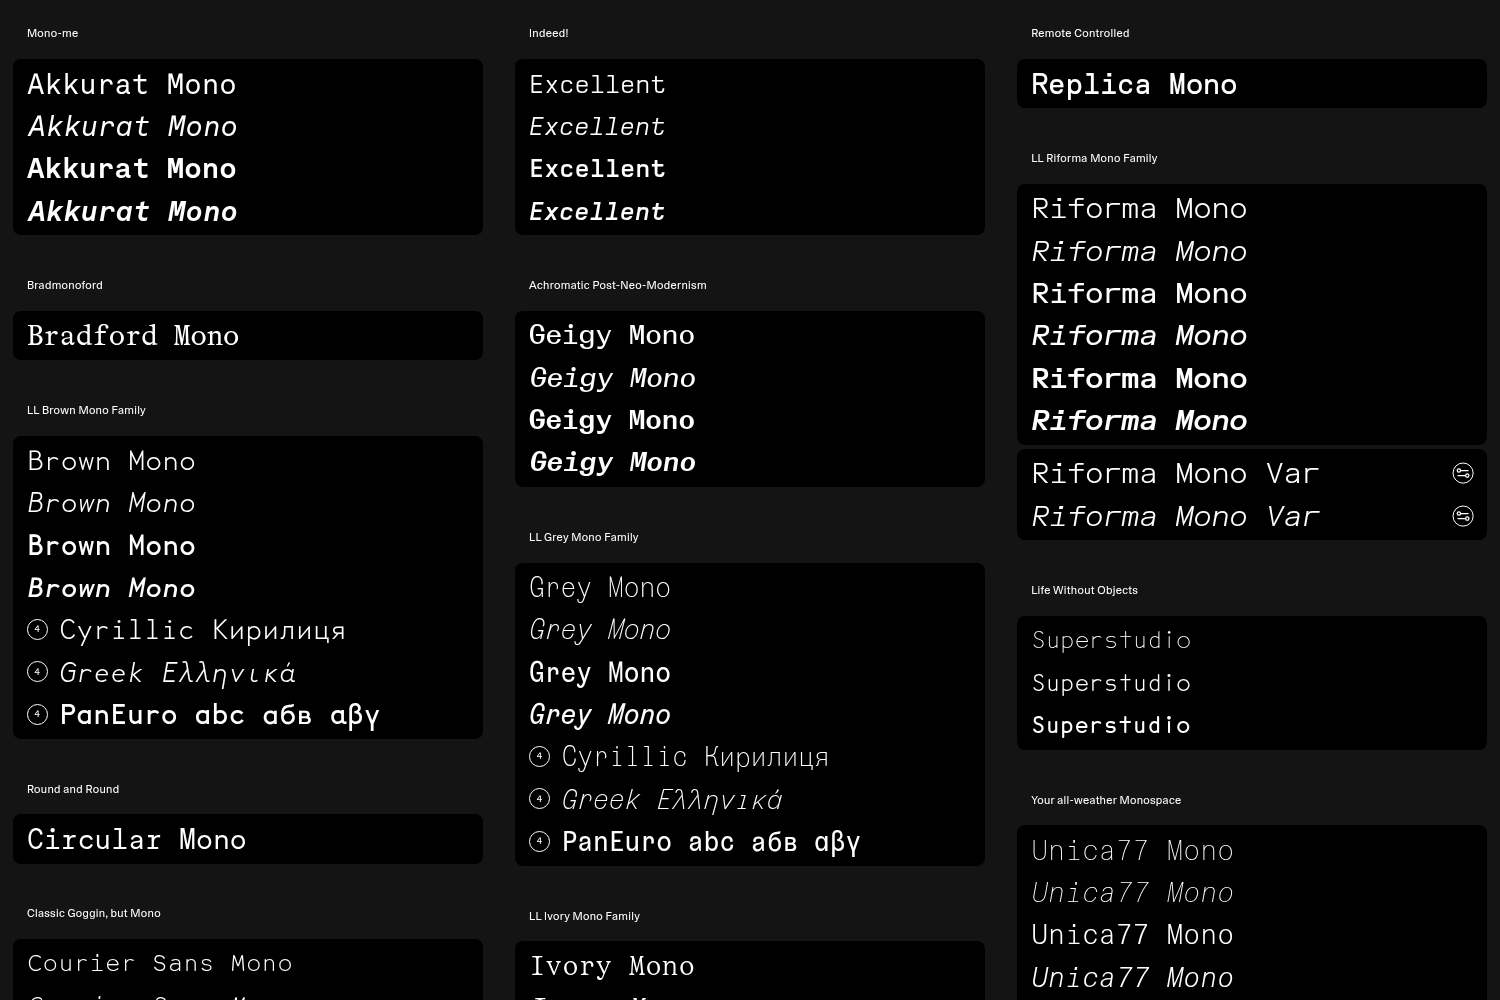Image resolution: width=1500 pixels, height=1000 pixels.
Task: Open the lightest Superstudio weight
Action: [x=1111, y=641]
